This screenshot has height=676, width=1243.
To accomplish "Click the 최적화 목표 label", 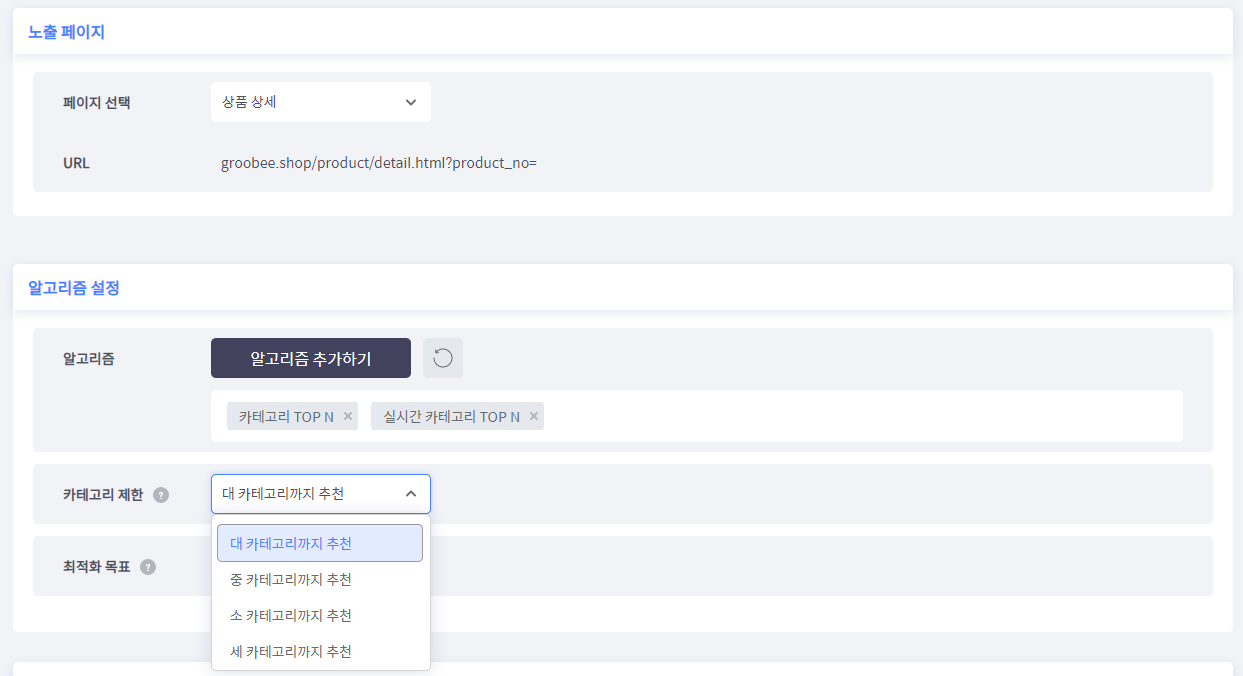I will tap(97, 567).
